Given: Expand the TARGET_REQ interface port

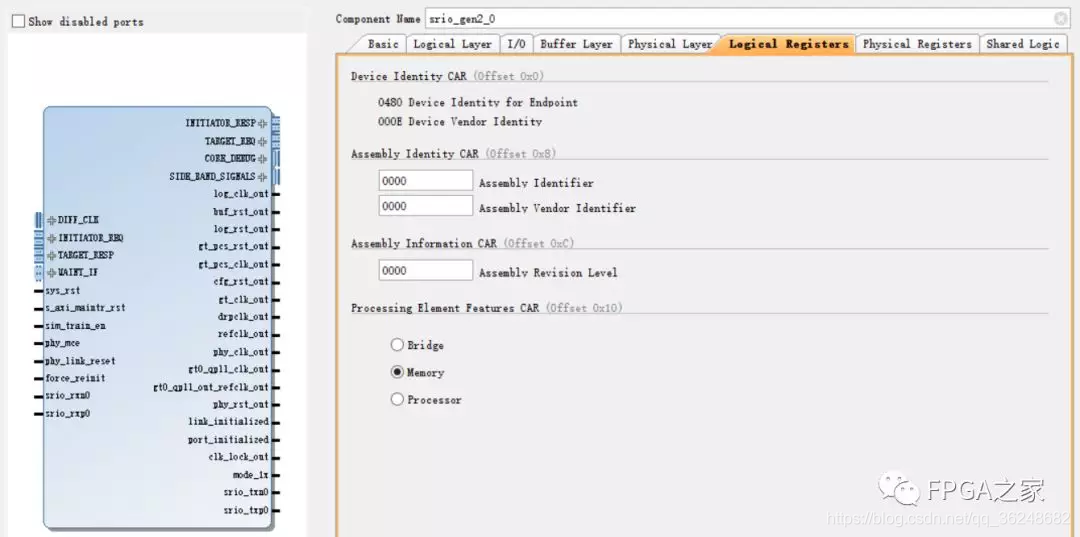Looking at the screenshot, I should pos(262,141).
